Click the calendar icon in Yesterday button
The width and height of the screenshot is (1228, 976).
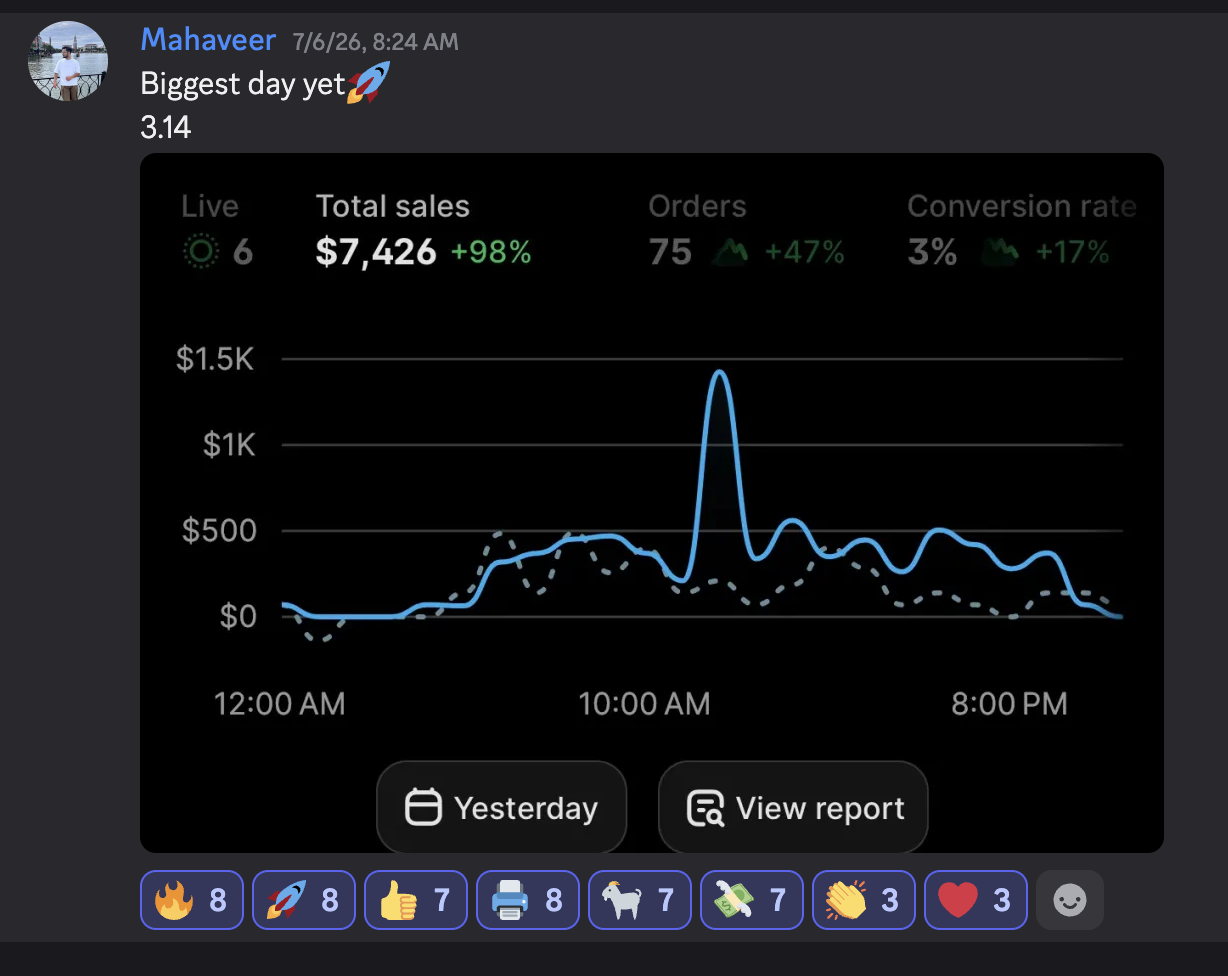tap(423, 807)
